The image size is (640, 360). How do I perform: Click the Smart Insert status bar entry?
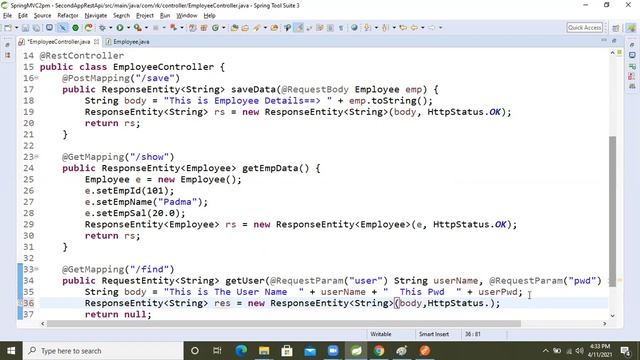point(434,334)
